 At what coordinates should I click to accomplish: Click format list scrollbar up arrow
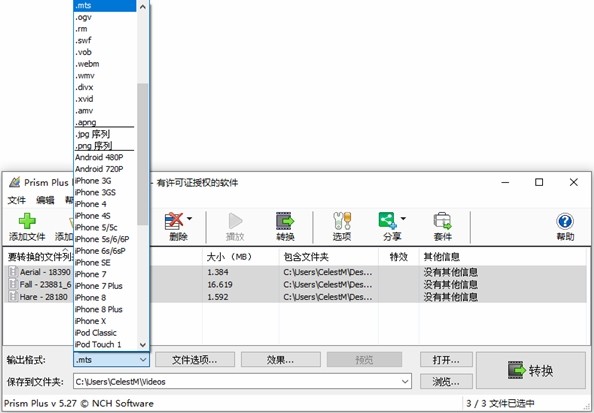(x=143, y=6)
